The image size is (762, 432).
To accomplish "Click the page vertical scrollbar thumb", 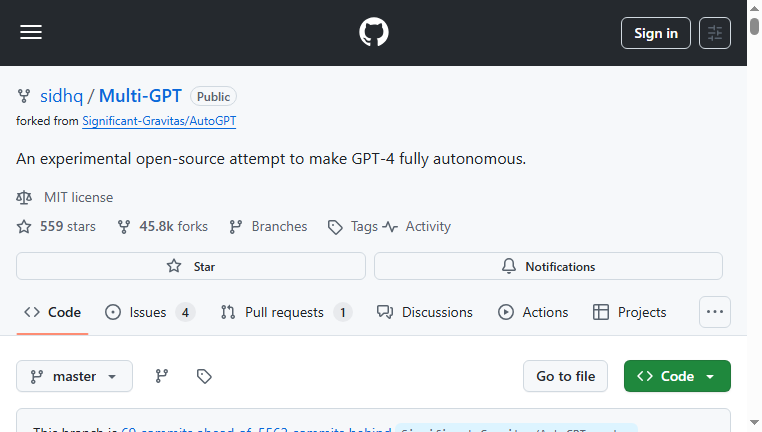I will (754, 25).
